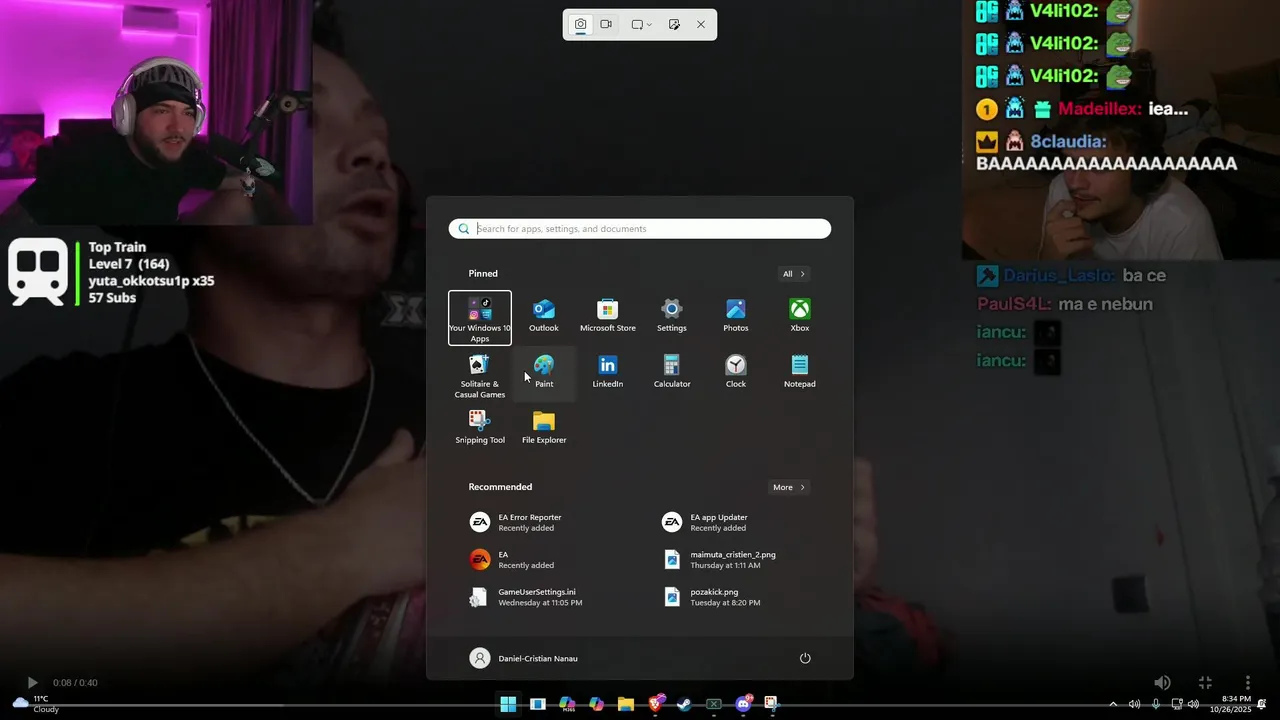This screenshot has height=720, width=1280.
Task: Show All apps list
Action: click(x=794, y=274)
